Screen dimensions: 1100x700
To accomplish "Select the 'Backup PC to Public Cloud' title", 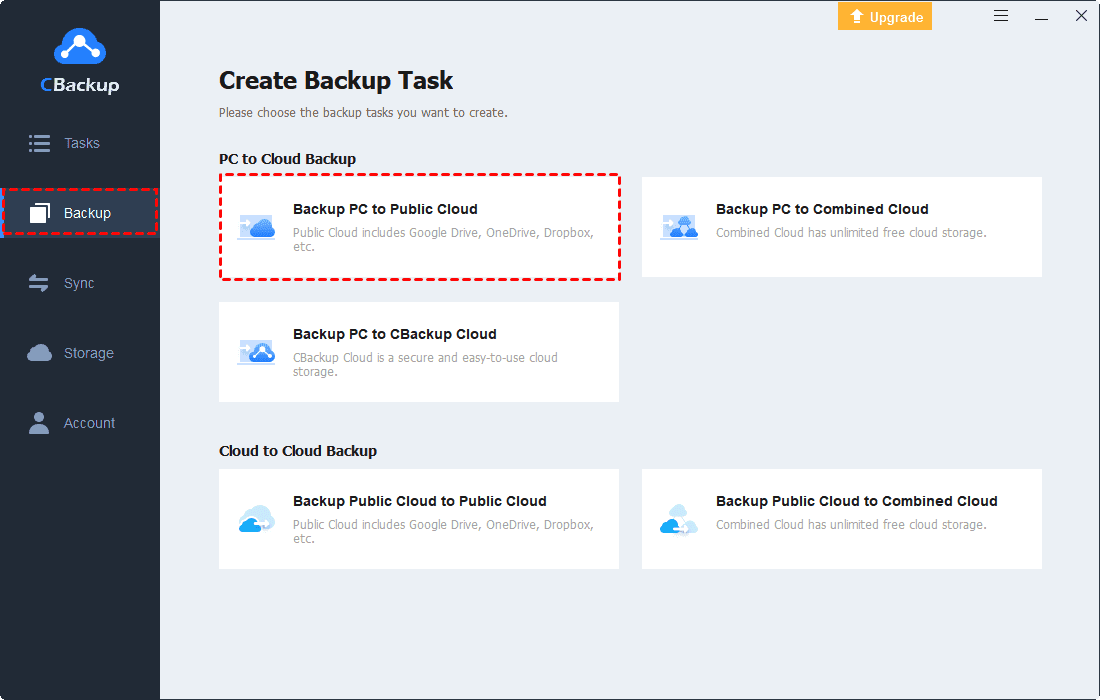I will click(385, 209).
